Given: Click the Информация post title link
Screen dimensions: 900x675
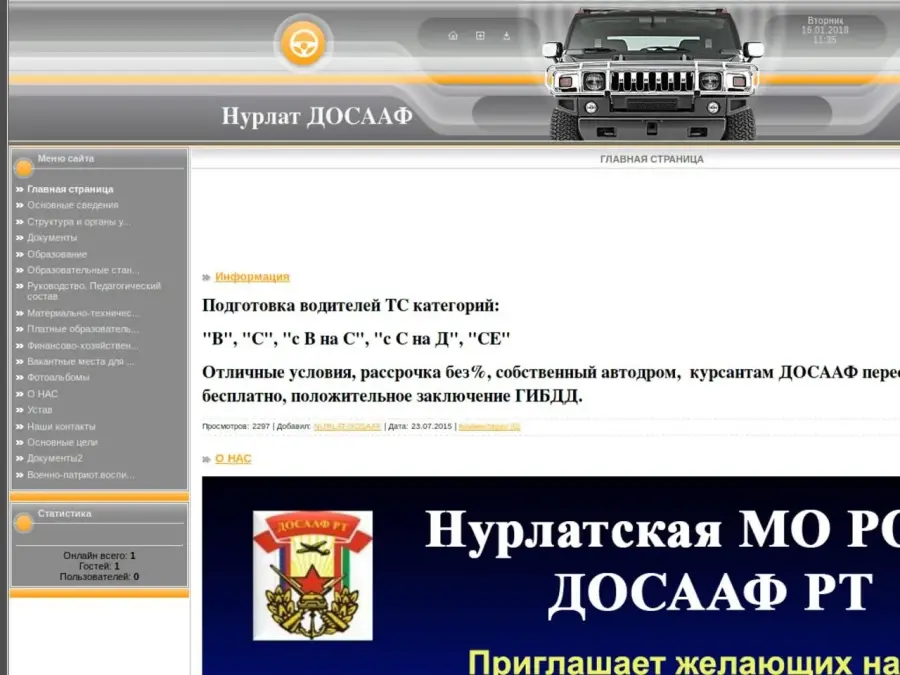Looking at the screenshot, I should (x=252, y=277).
